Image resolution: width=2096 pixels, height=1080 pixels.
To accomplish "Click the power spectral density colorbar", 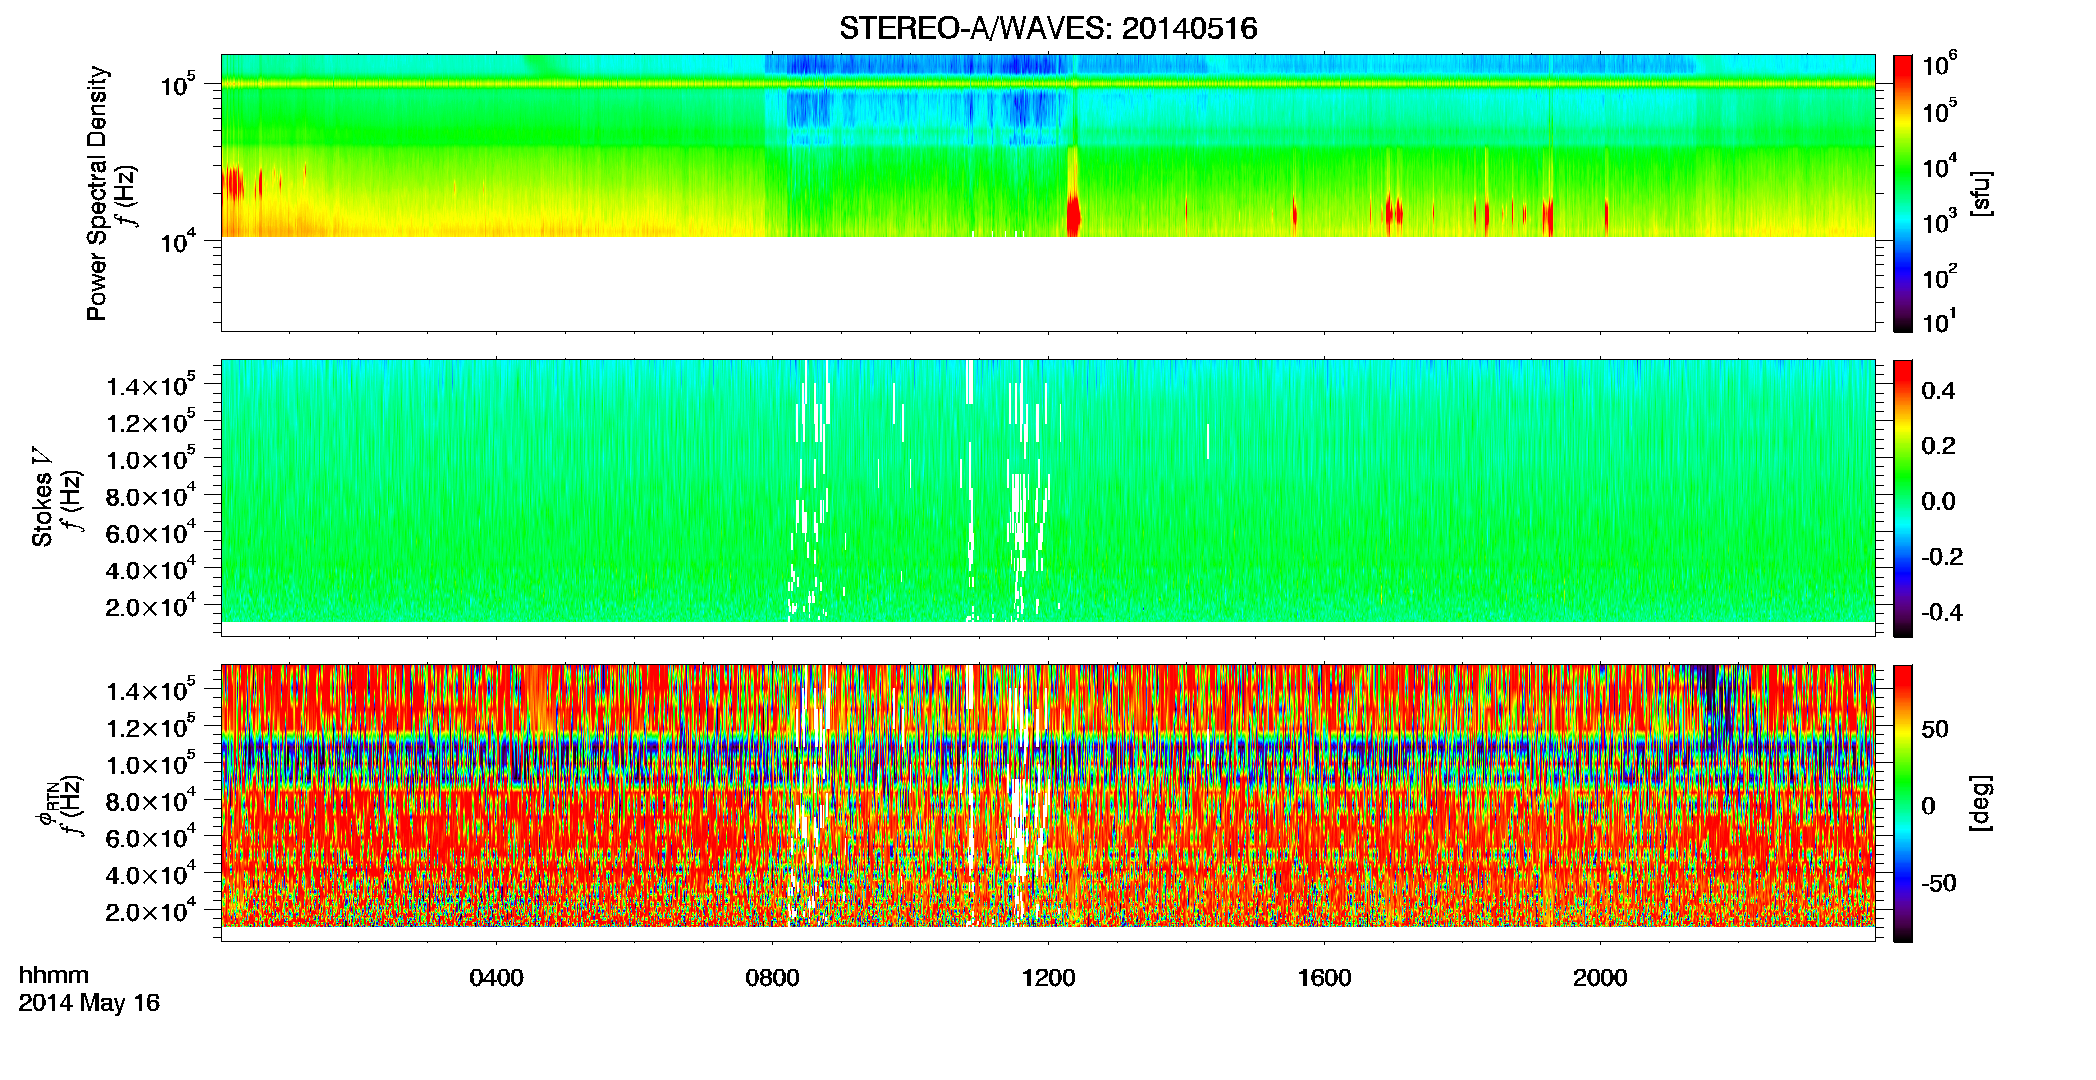I will click(1903, 193).
